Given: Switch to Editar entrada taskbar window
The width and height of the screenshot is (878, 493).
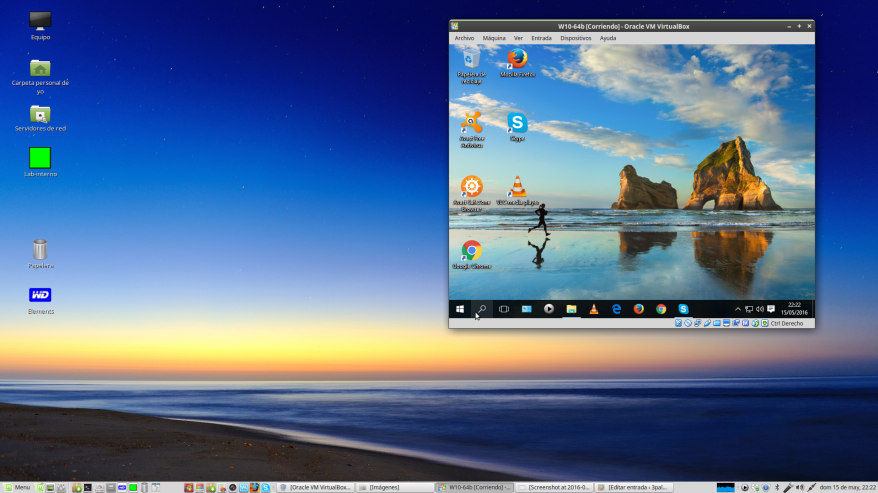Looking at the screenshot, I should coord(633,487).
